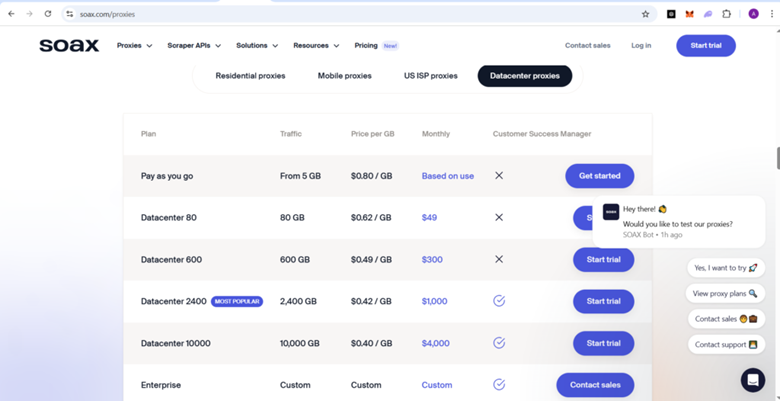Screen dimensions: 780x401
Task: Bookmark this page with the star icon
Action: pos(645,14)
